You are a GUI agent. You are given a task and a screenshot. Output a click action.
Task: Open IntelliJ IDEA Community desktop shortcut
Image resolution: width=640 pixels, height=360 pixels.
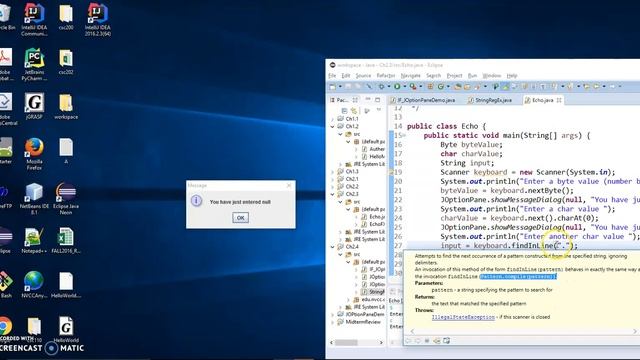click(x=34, y=19)
